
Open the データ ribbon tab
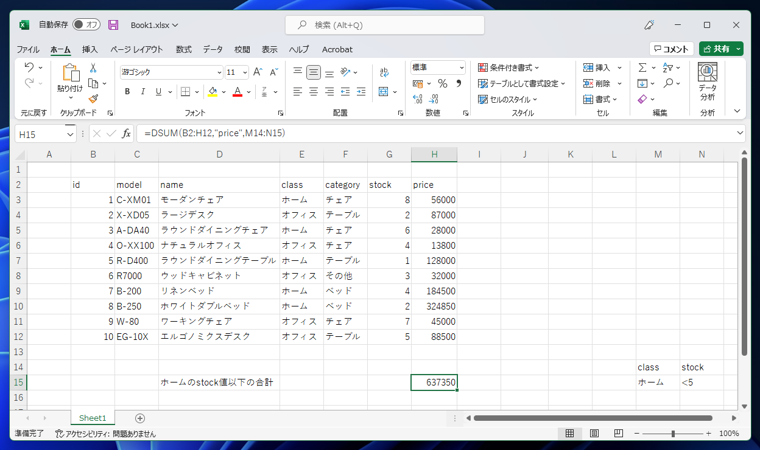click(x=213, y=49)
